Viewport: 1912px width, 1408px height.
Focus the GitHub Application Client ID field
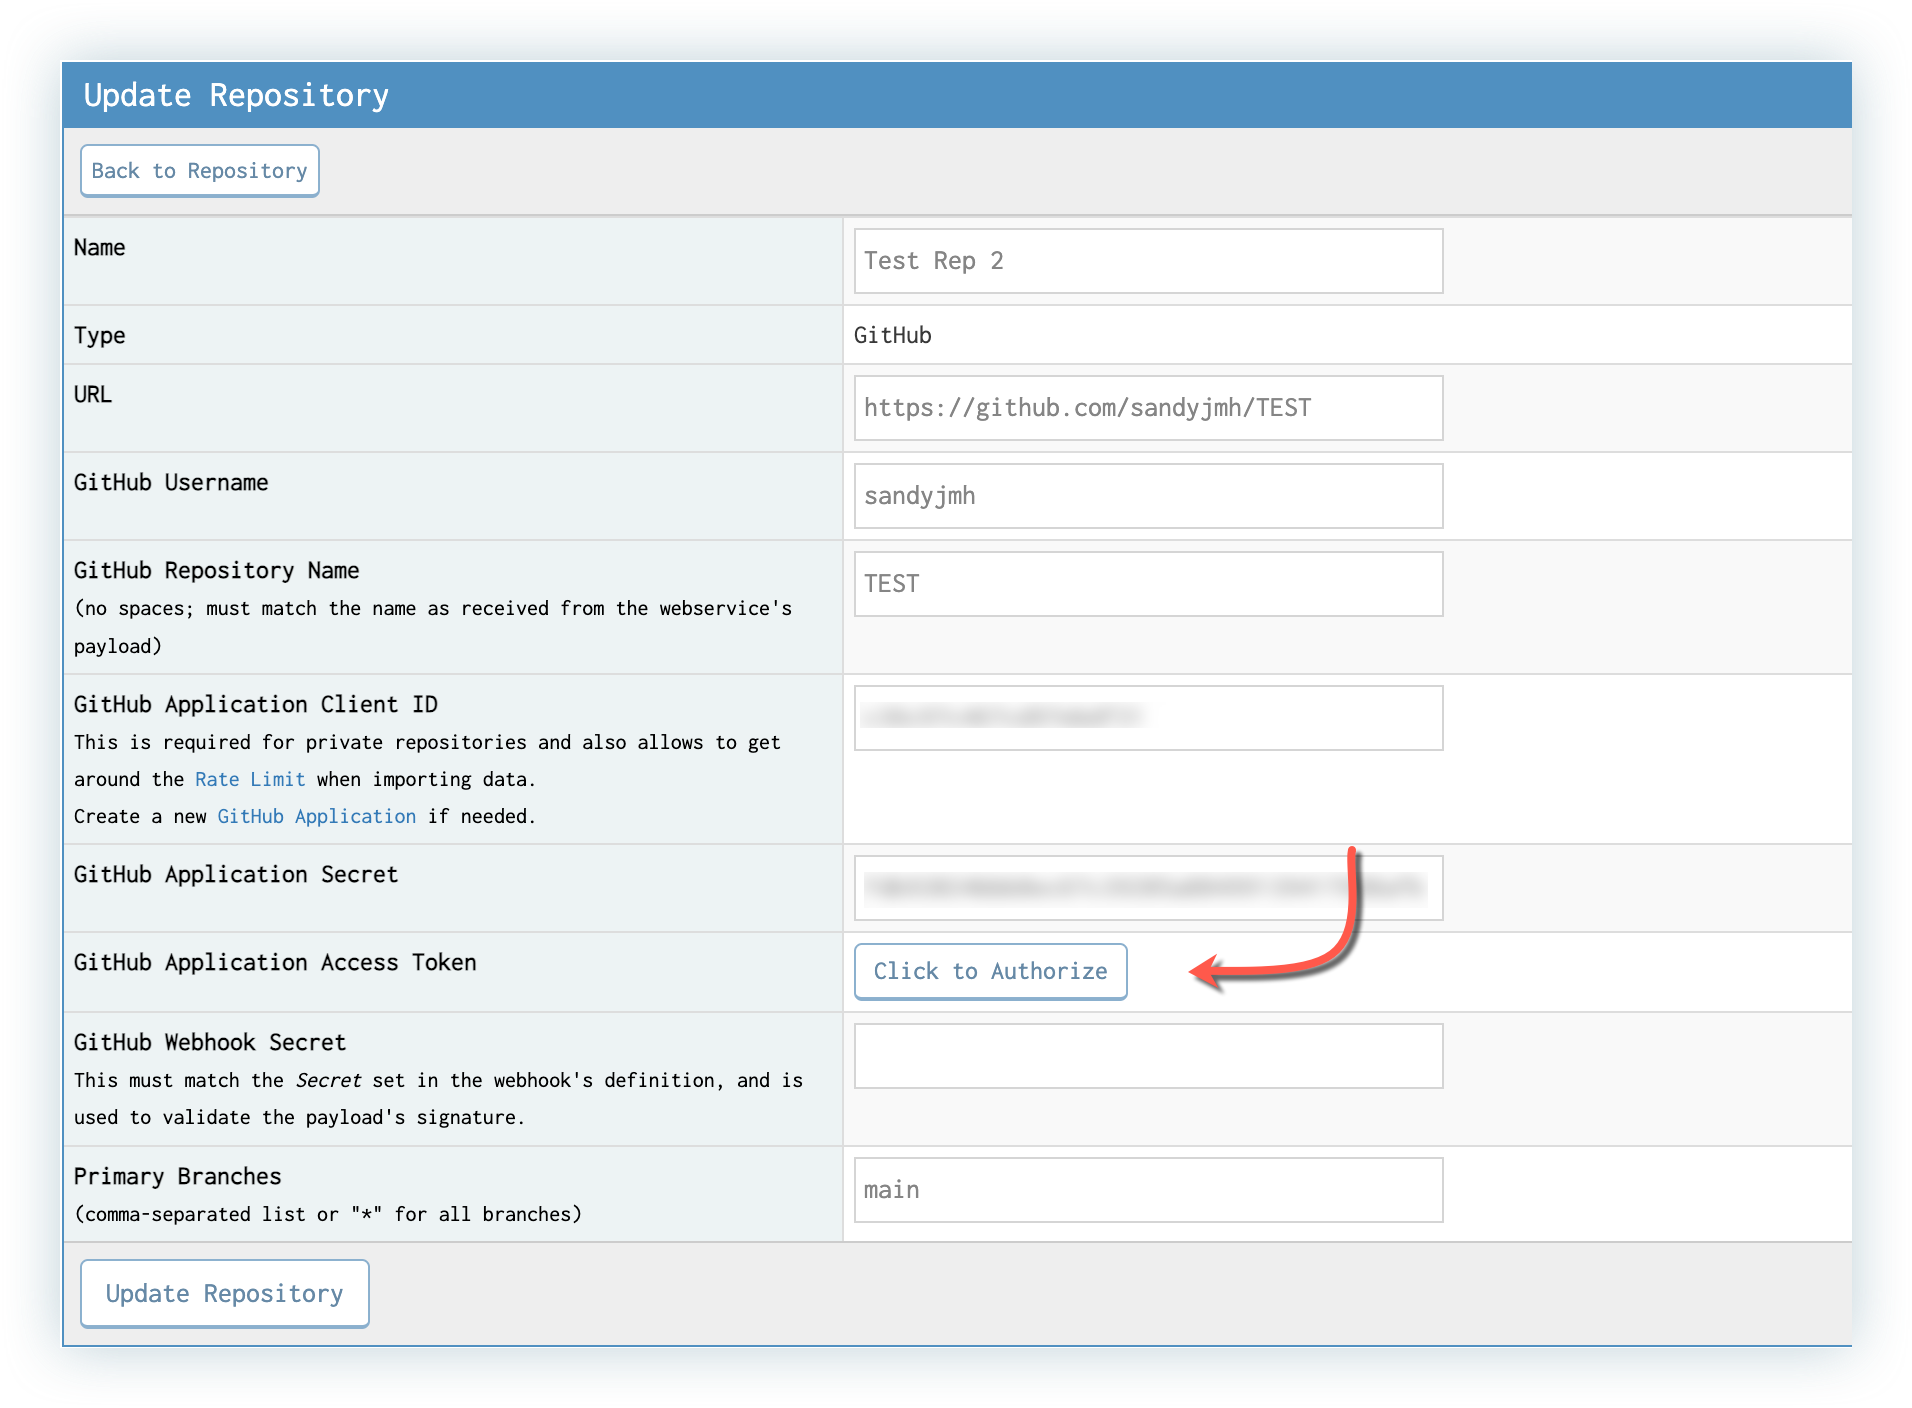1149,718
